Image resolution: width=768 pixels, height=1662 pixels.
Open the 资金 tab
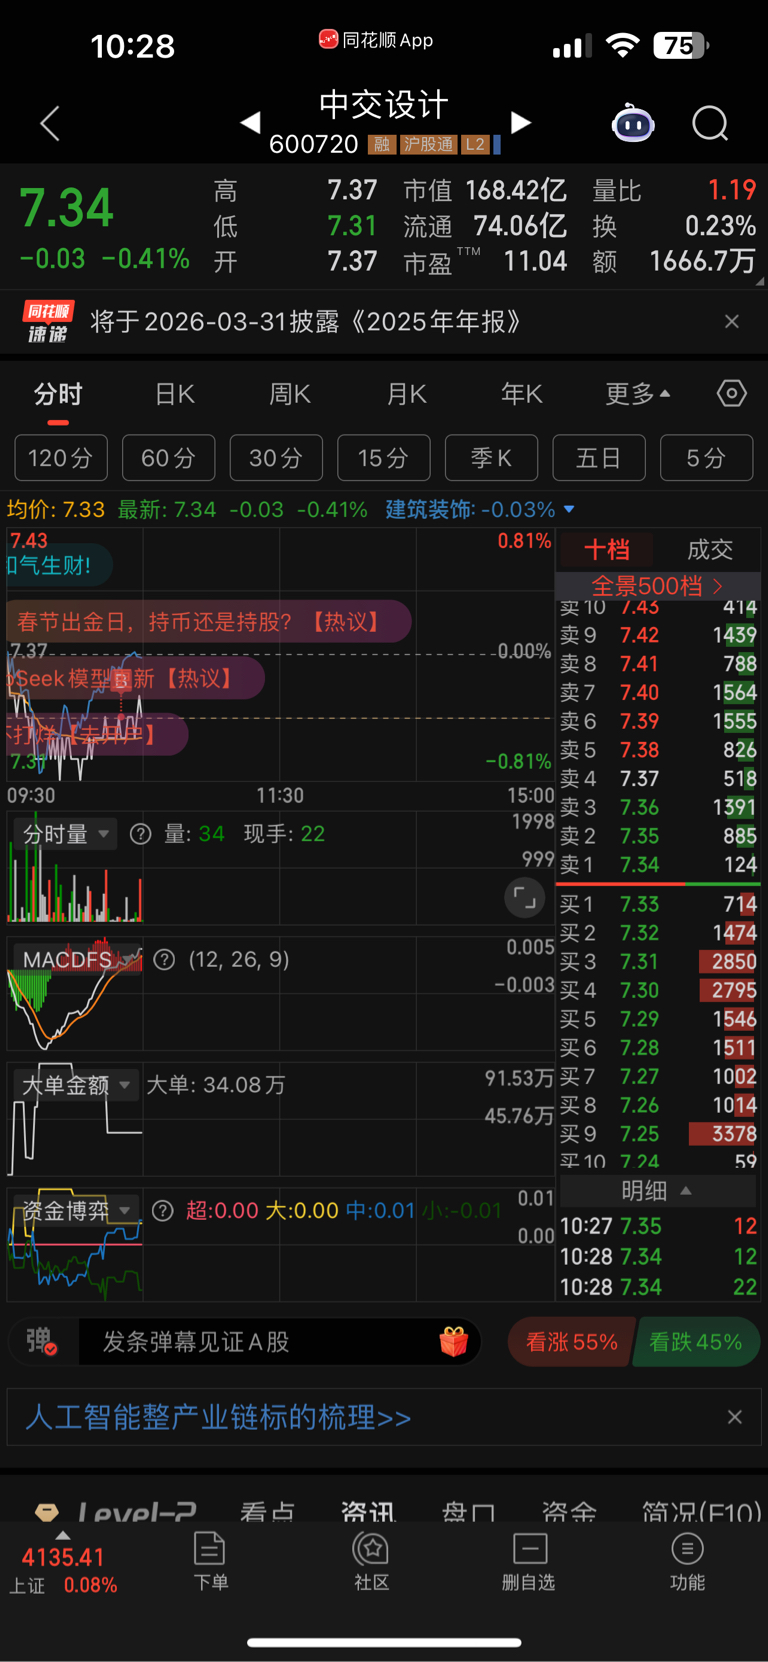coord(569,1511)
